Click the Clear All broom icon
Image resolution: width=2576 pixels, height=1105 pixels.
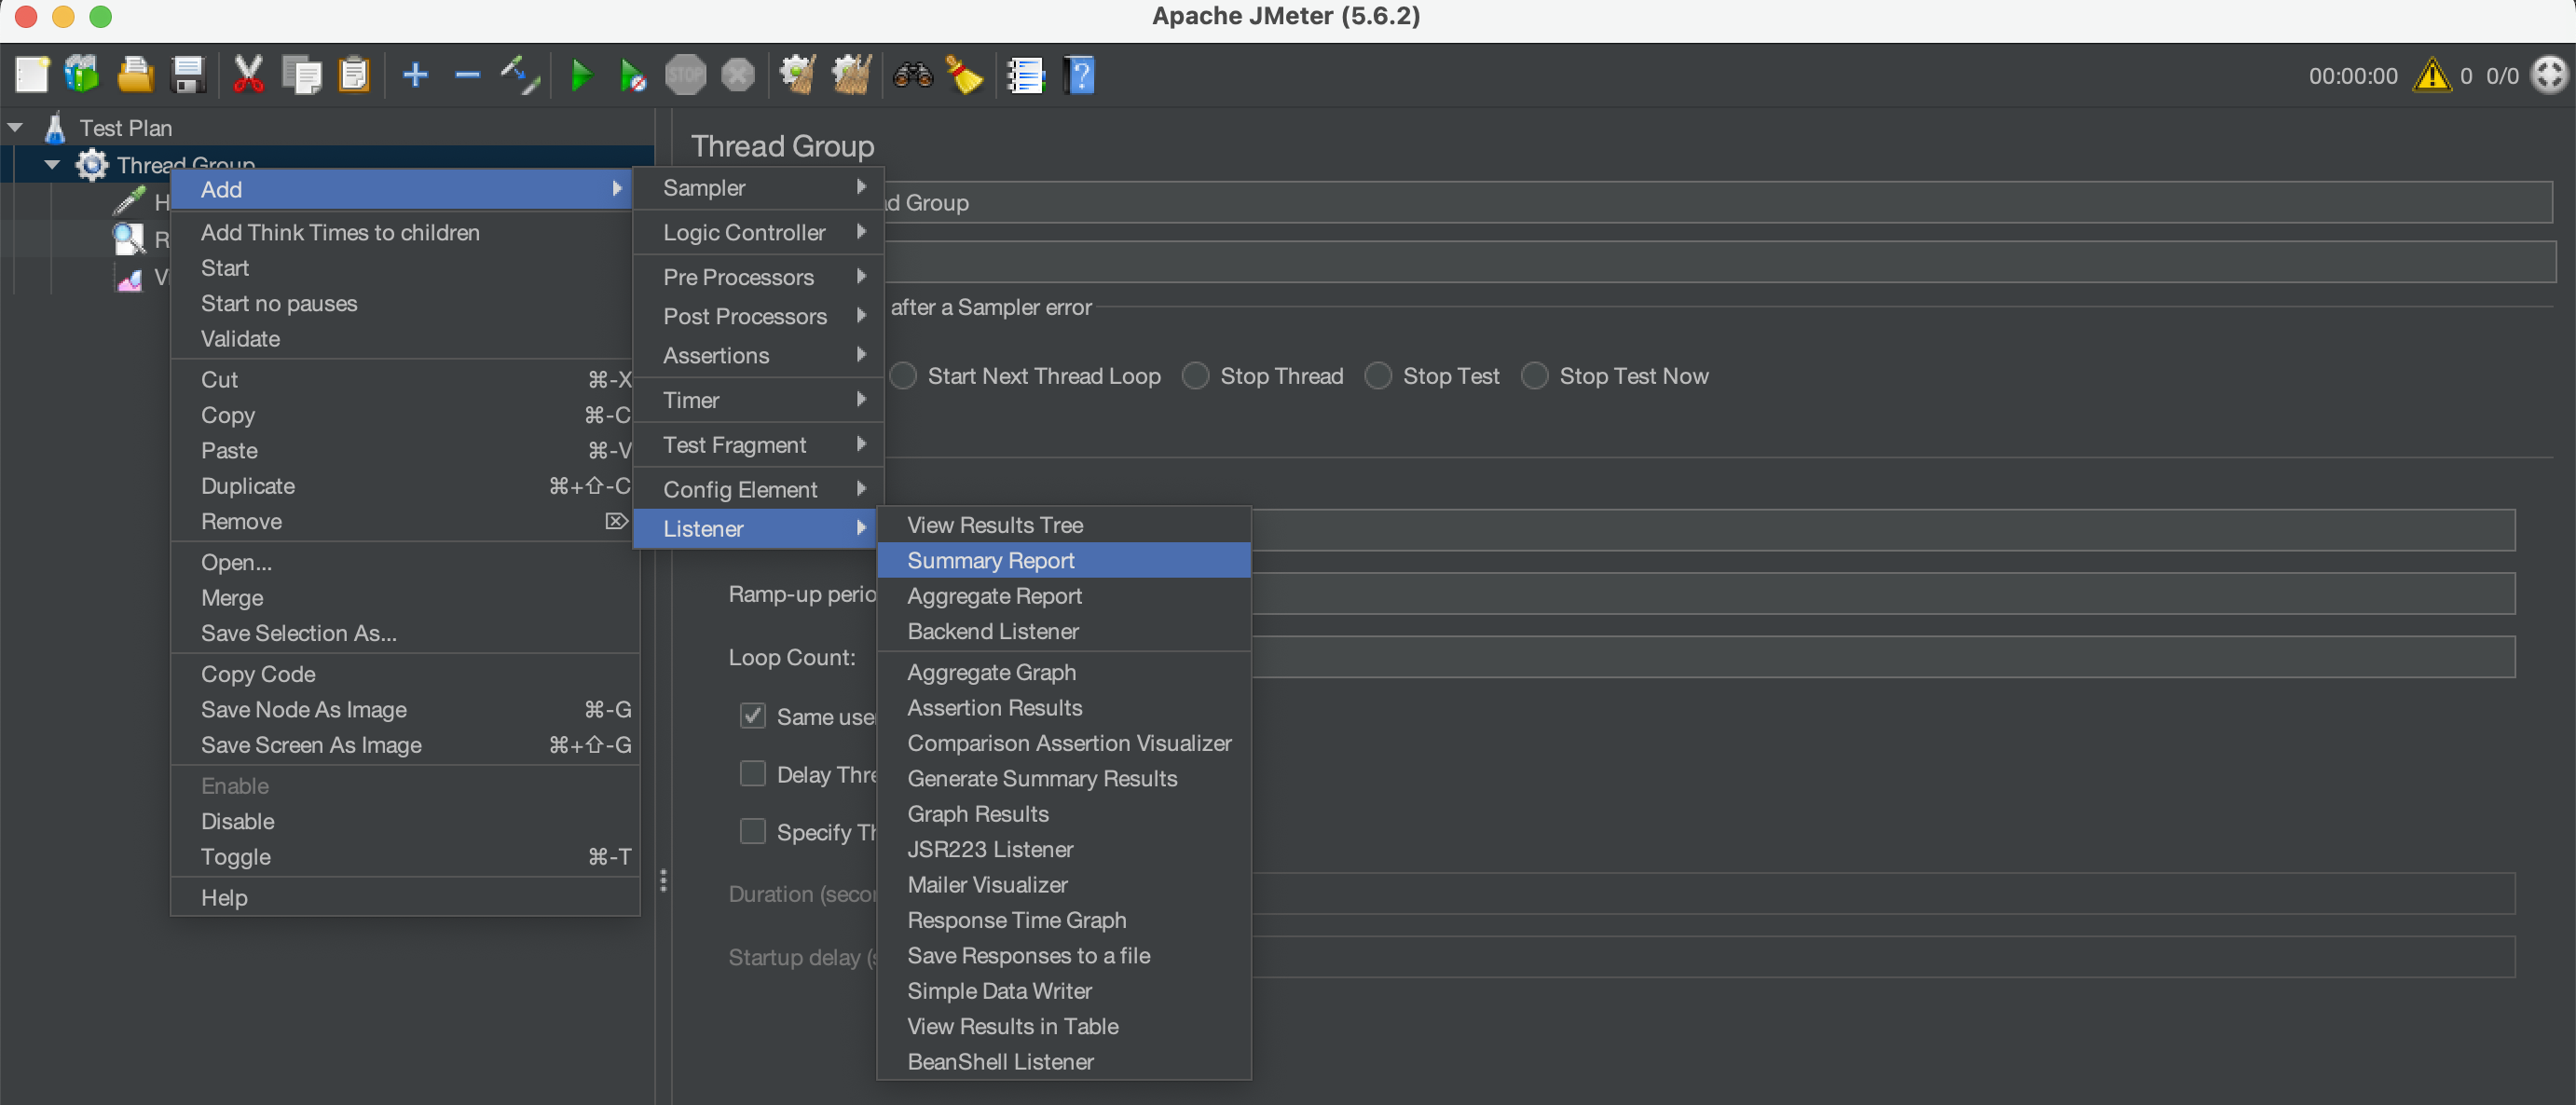852,76
